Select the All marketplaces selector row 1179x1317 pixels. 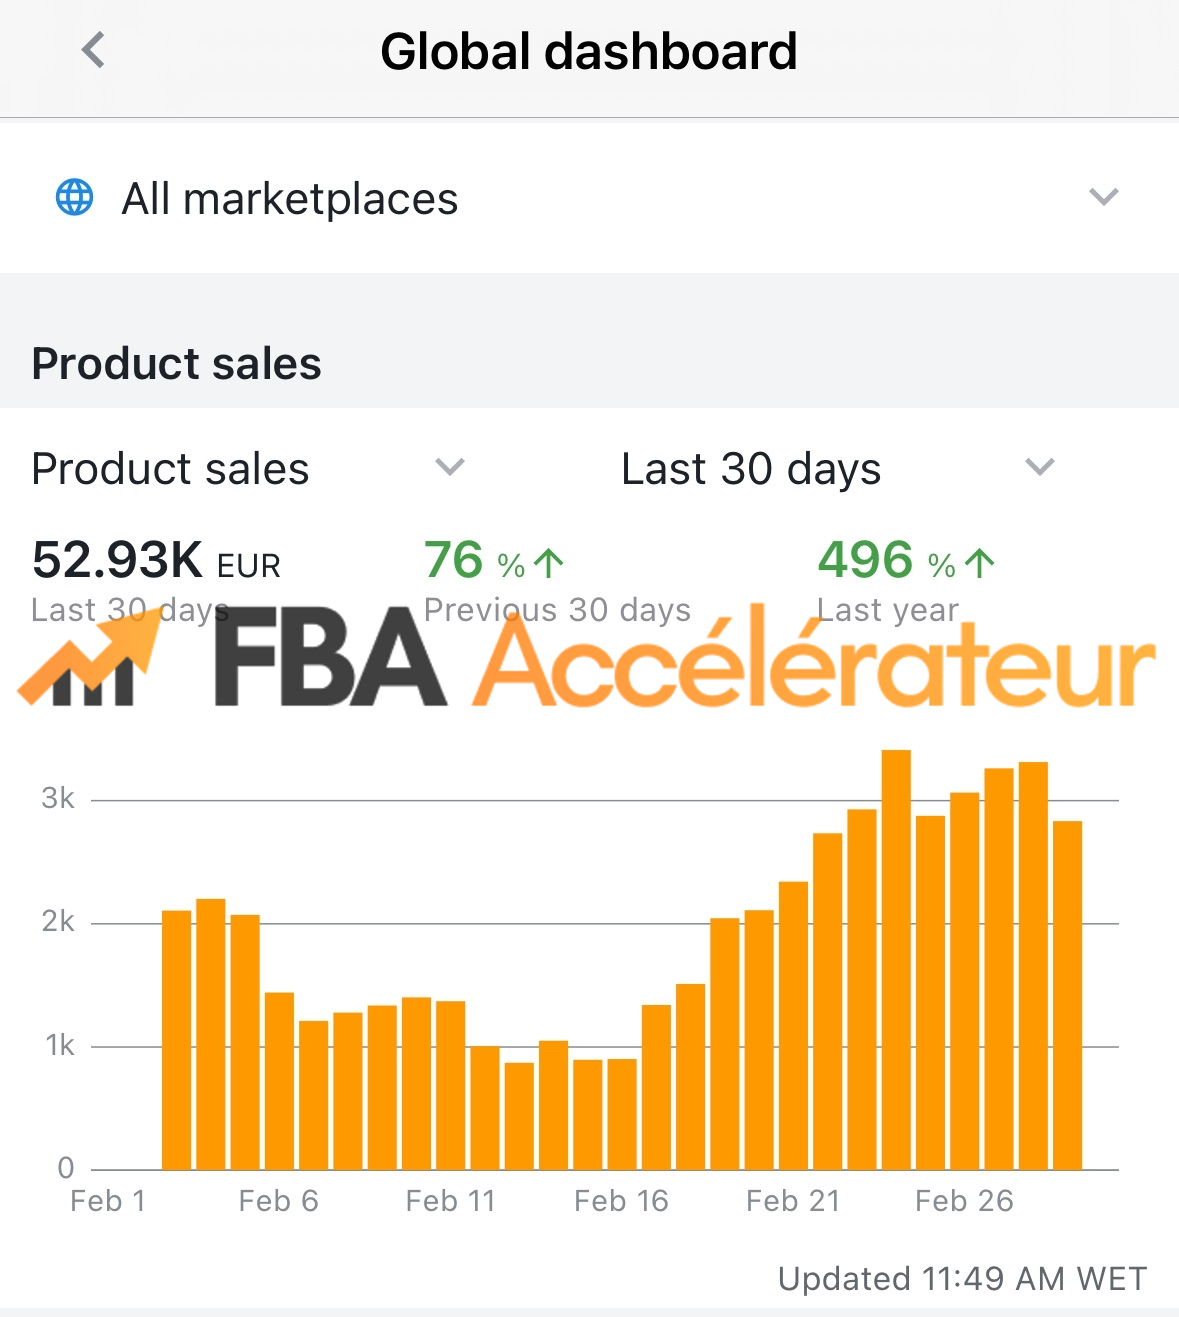589,198
